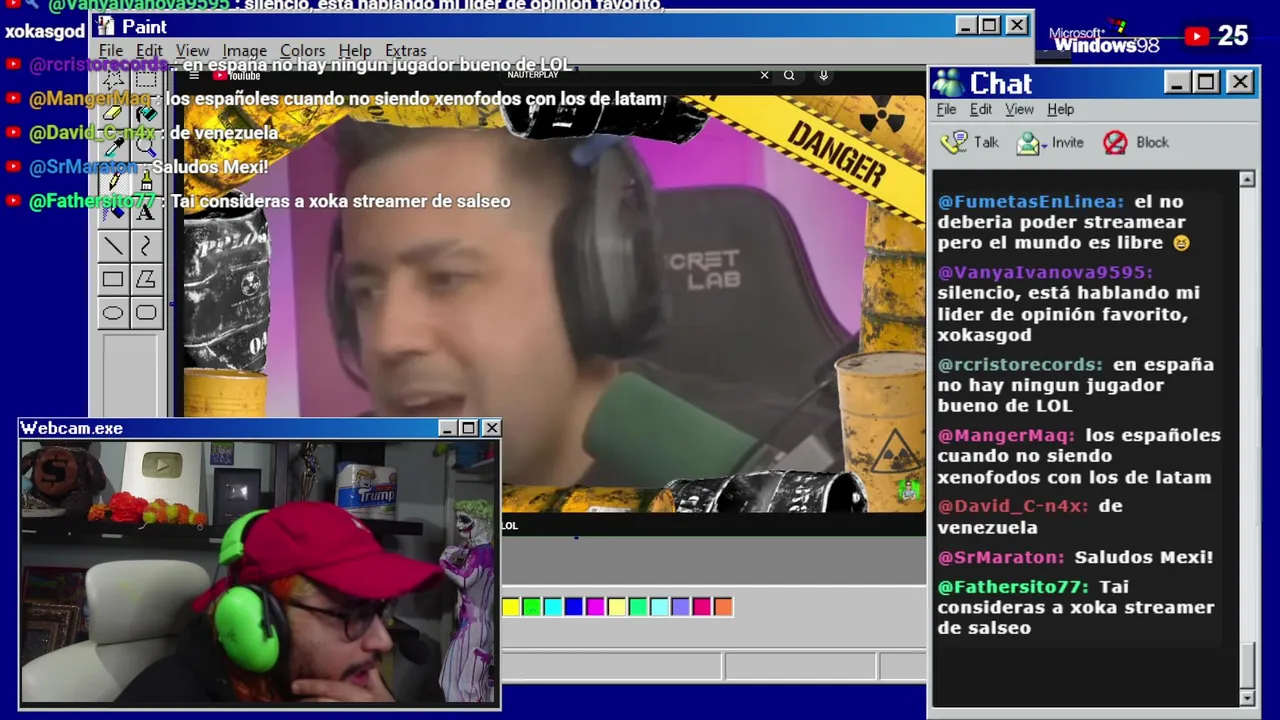The width and height of the screenshot is (1280, 720).
Task: Open the Paint Edit menu
Action: click(x=149, y=50)
